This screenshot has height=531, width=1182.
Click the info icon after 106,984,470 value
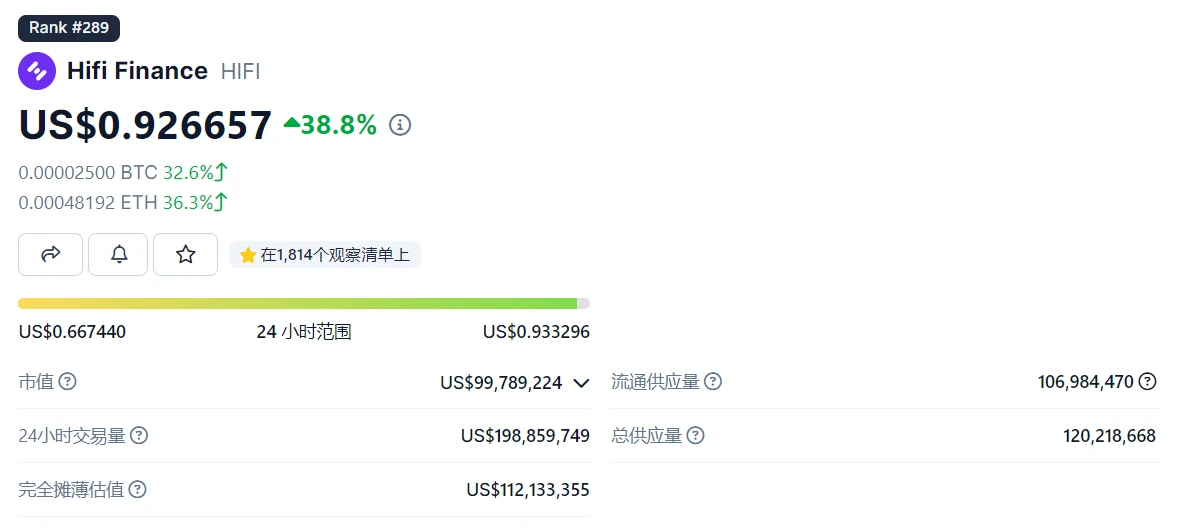[1148, 381]
